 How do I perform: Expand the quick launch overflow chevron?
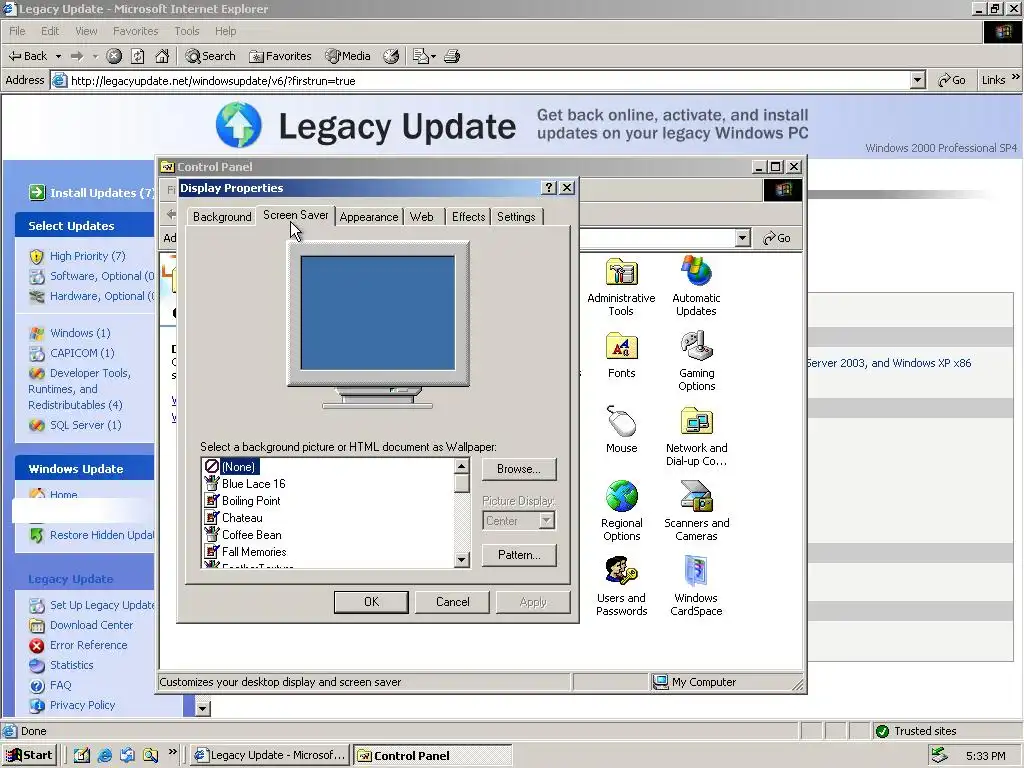(172, 752)
